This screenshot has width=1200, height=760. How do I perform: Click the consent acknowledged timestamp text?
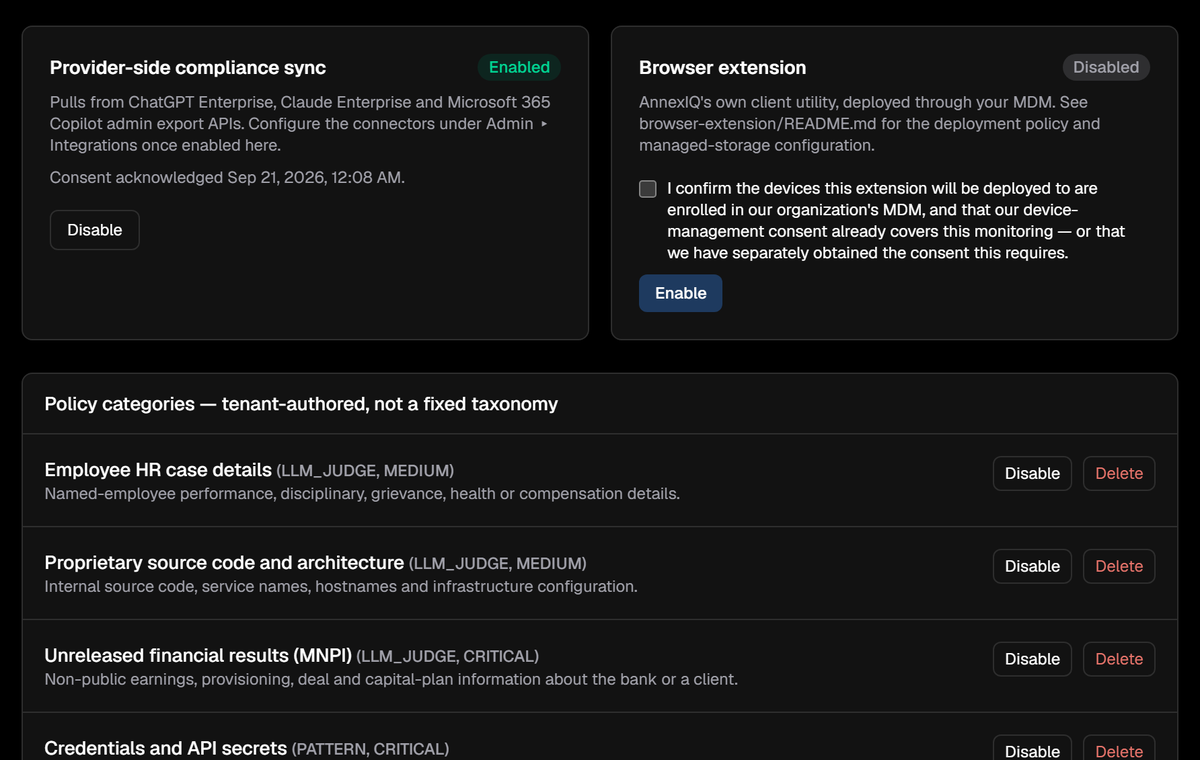point(227,177)
